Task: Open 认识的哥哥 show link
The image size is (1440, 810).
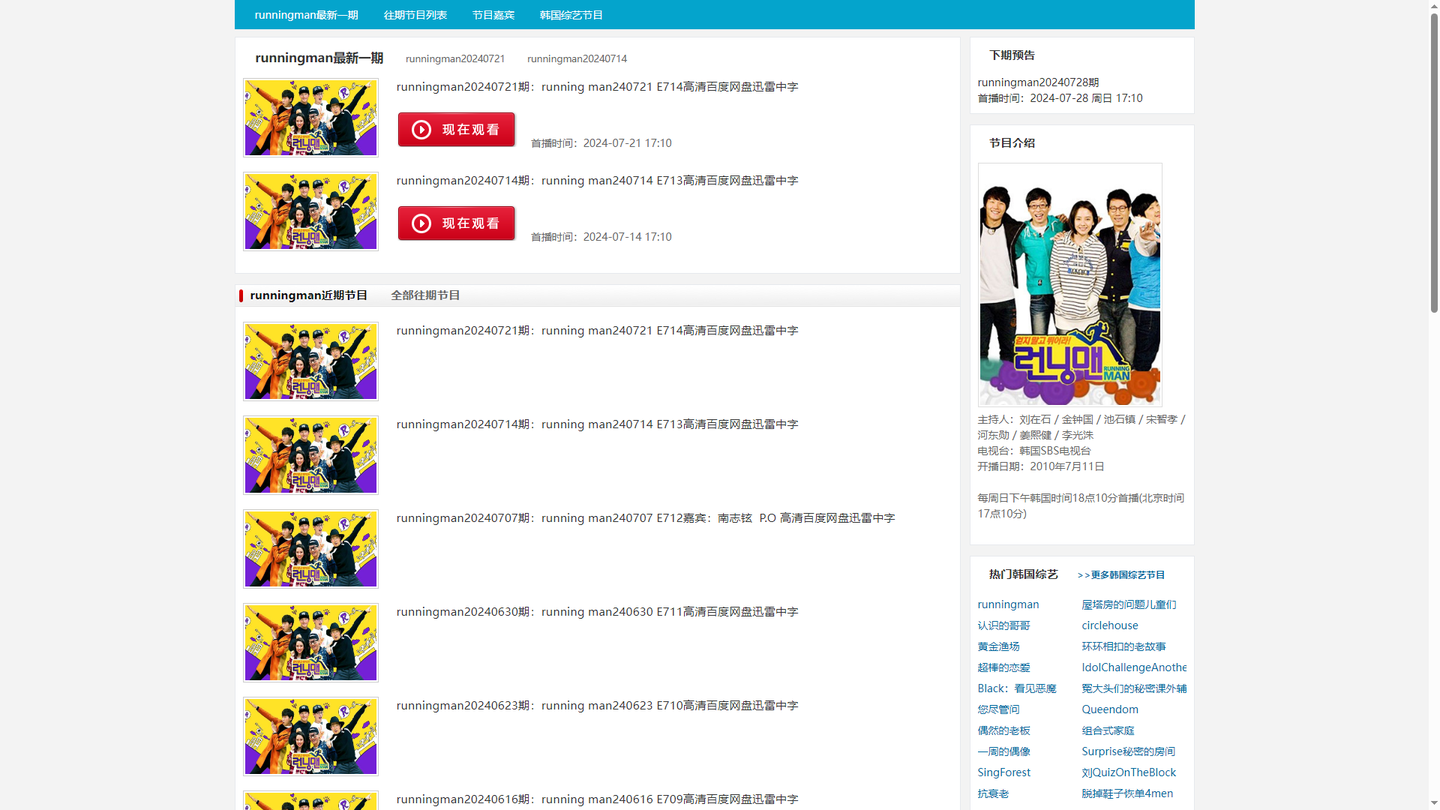Action: pyautogui.click(x=1004, y=626)
